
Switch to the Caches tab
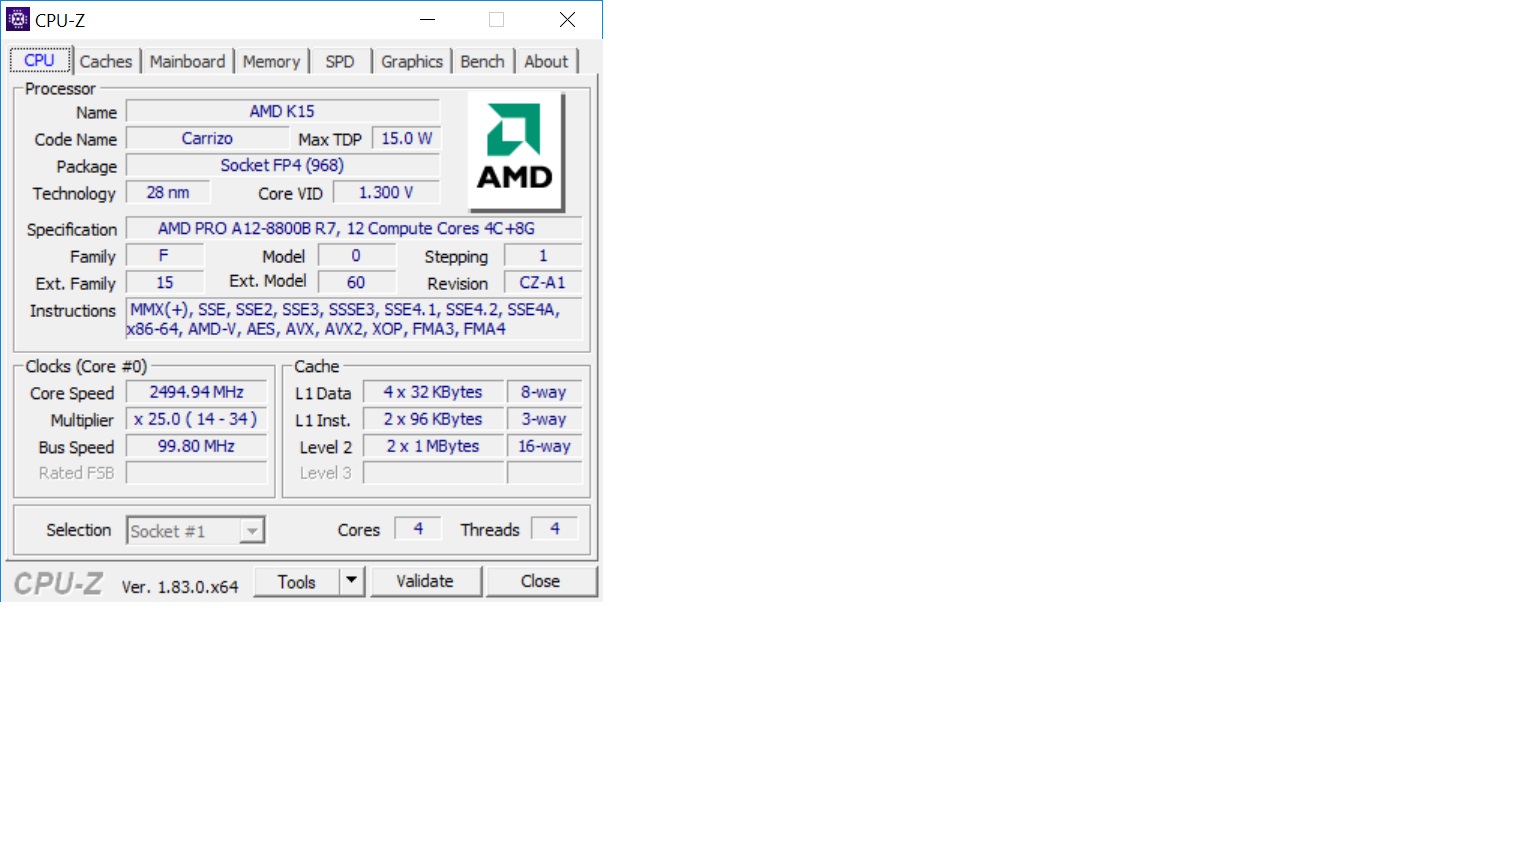pos(106,62)
